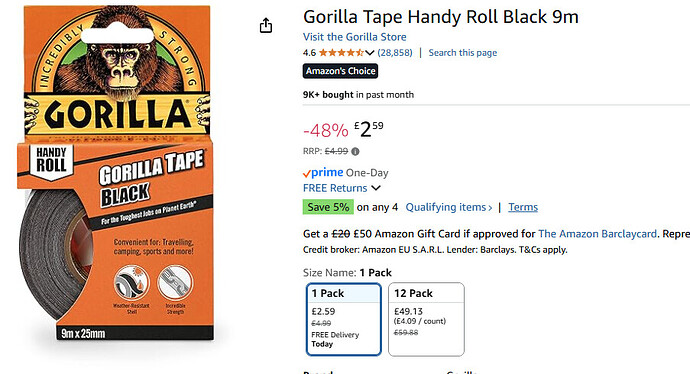
Task: Select the 1 Pack size option
Action: (x=344, y=319)
